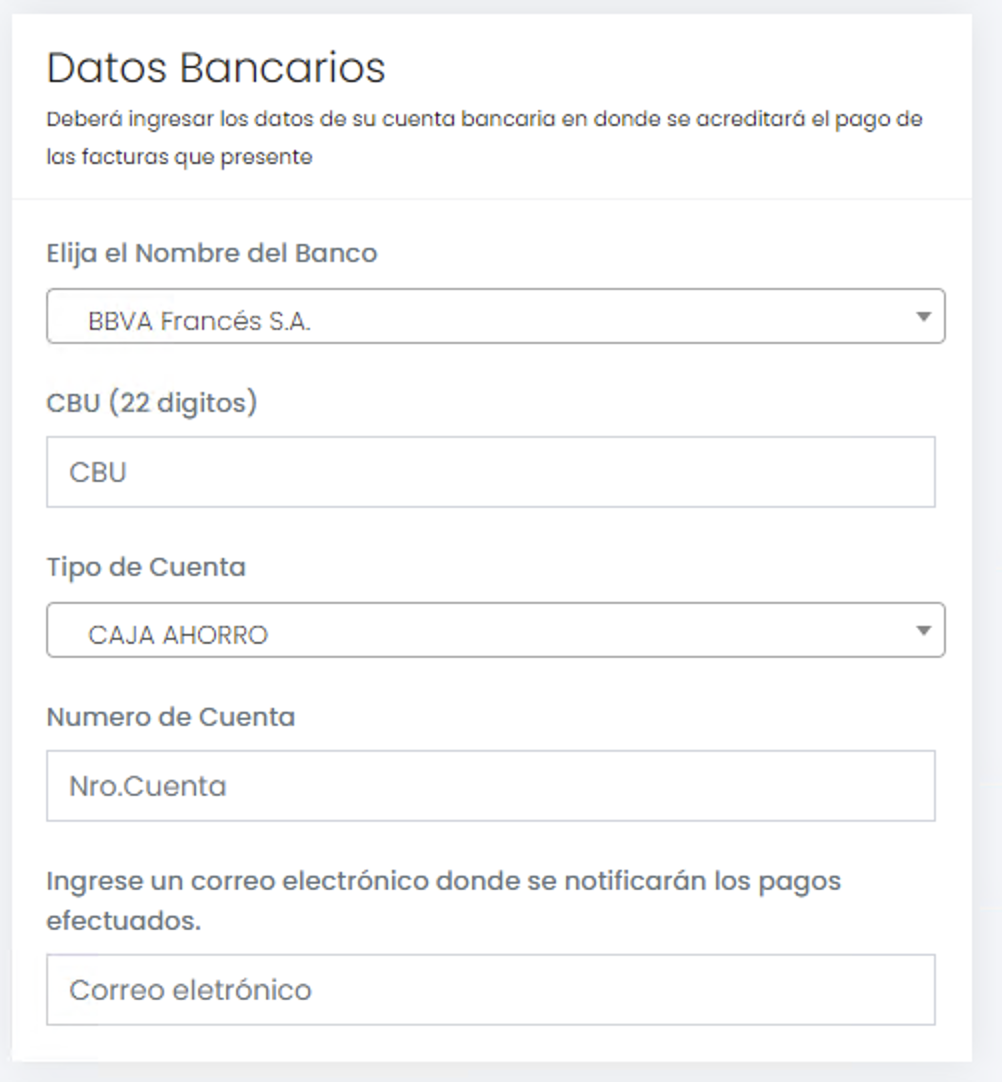Click the 'las facturas que presente' text line
The image size is (1002, 1082).
click(180, 157)
